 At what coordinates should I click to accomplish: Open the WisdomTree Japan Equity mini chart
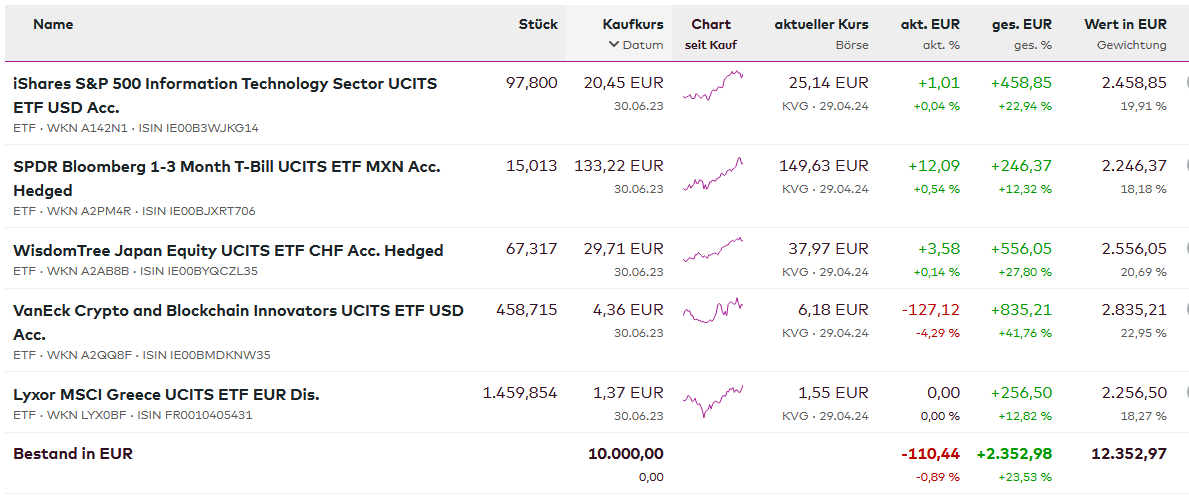713,250
